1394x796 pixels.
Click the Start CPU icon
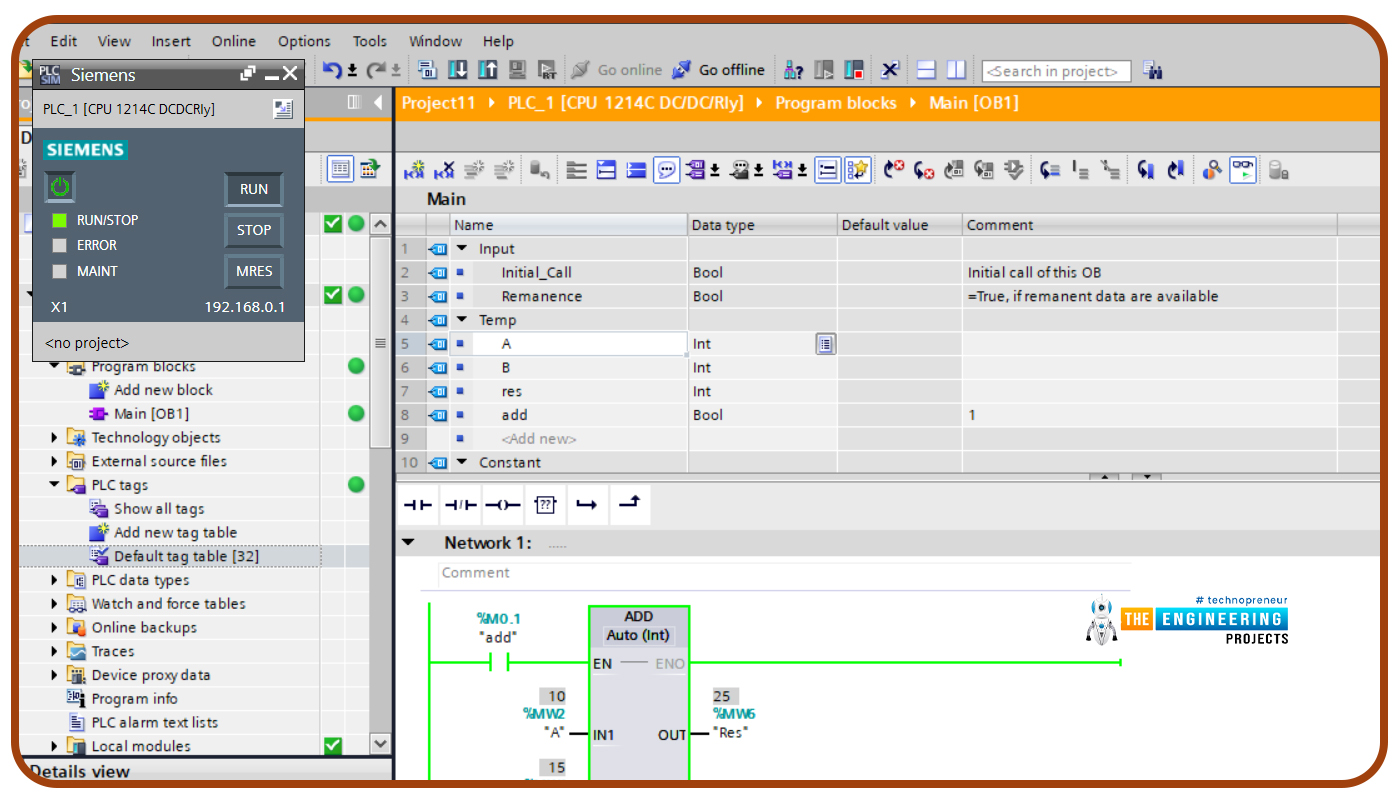click(824, 70)
